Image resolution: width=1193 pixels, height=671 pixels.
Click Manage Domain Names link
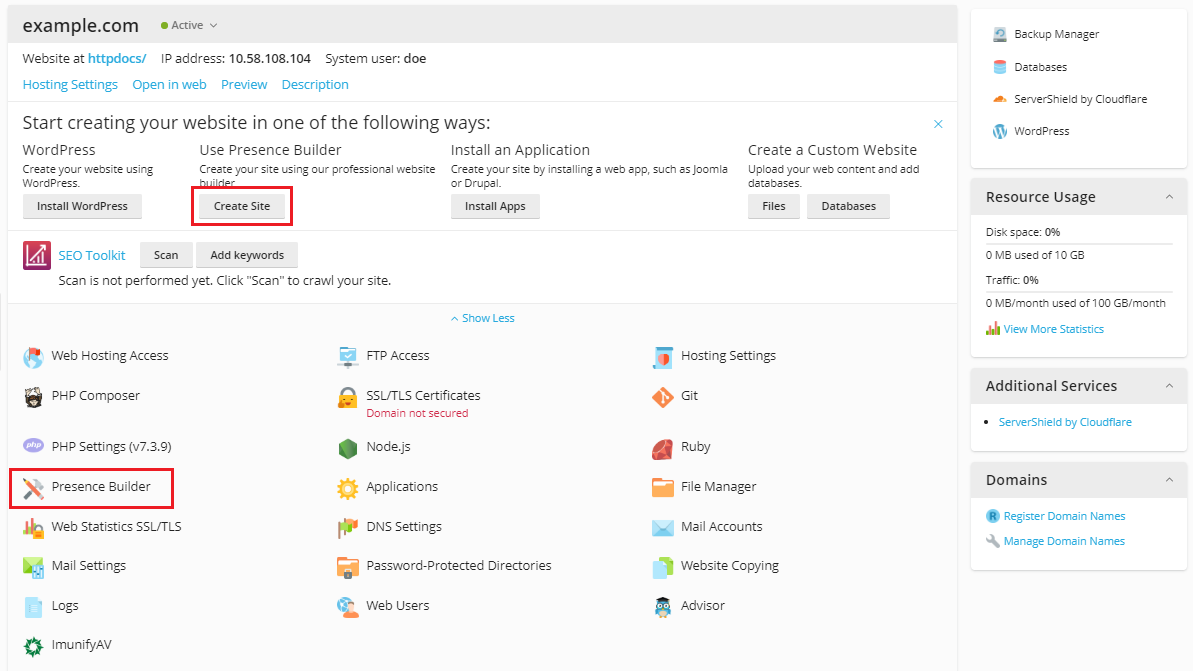click(1064, 542)
